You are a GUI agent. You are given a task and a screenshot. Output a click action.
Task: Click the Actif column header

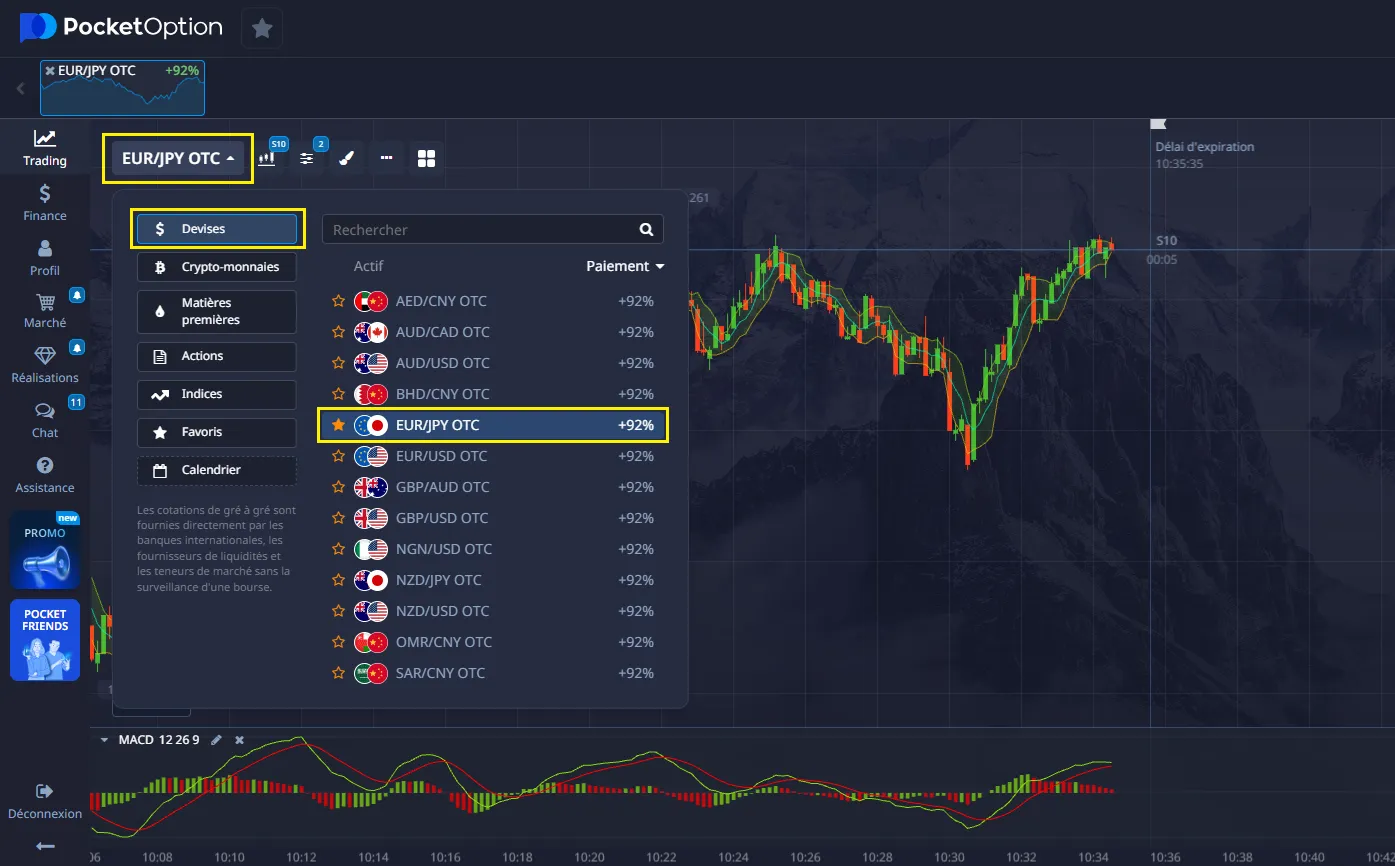tap(368, 266)
